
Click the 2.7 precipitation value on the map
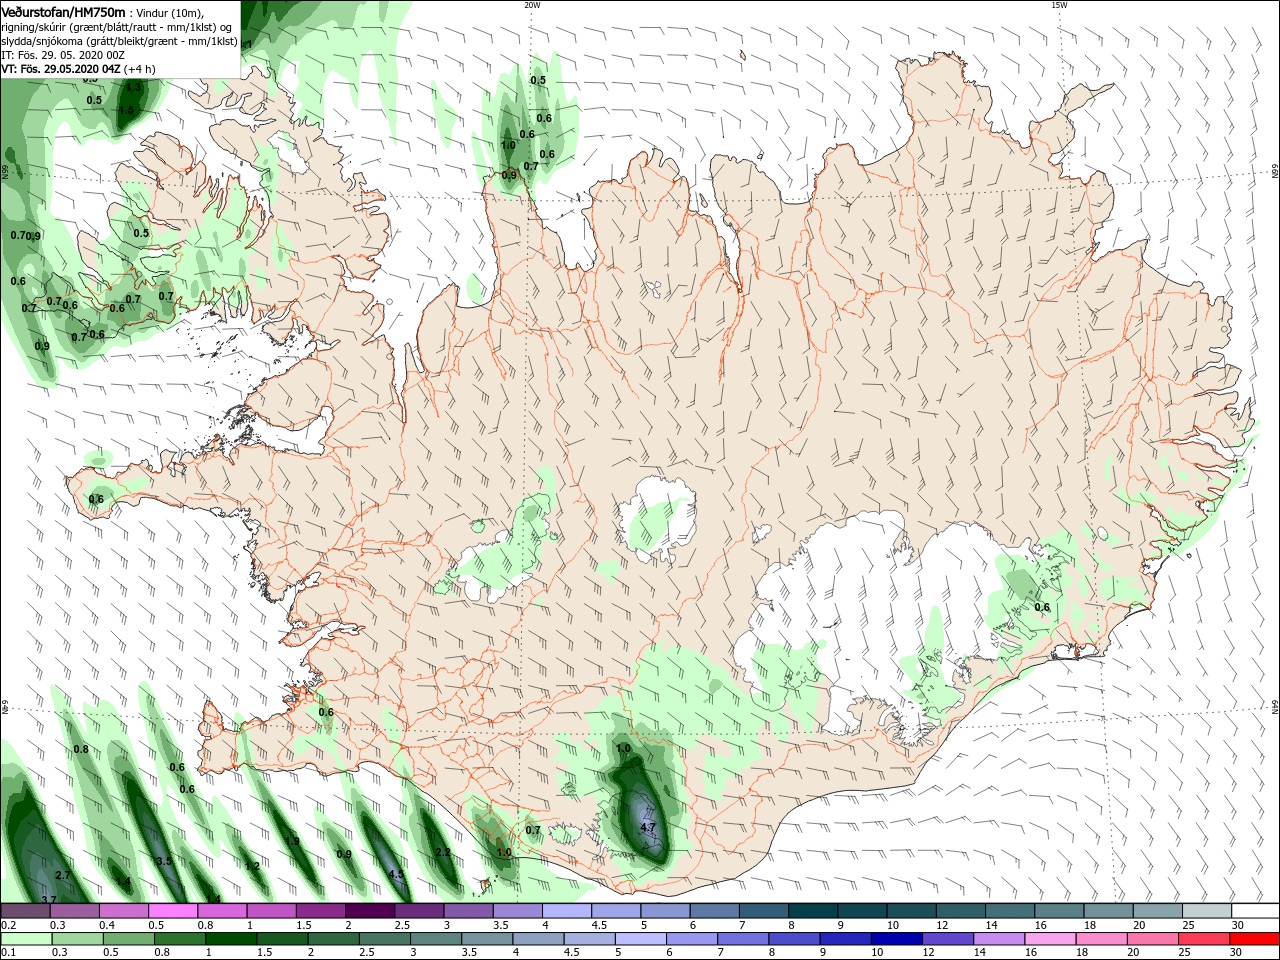[63, 875]
